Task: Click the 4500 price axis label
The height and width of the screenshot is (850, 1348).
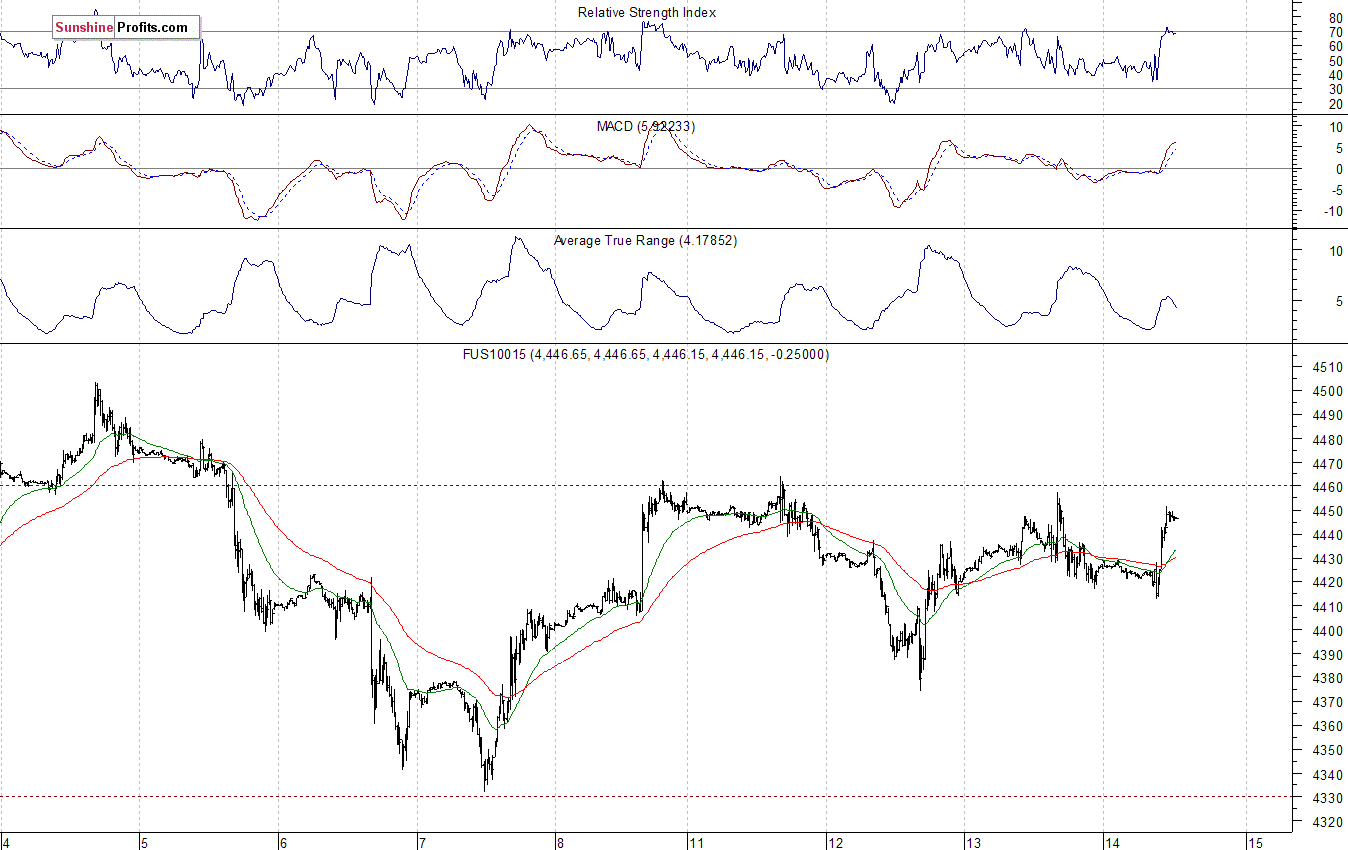Action: [1326, 391]
